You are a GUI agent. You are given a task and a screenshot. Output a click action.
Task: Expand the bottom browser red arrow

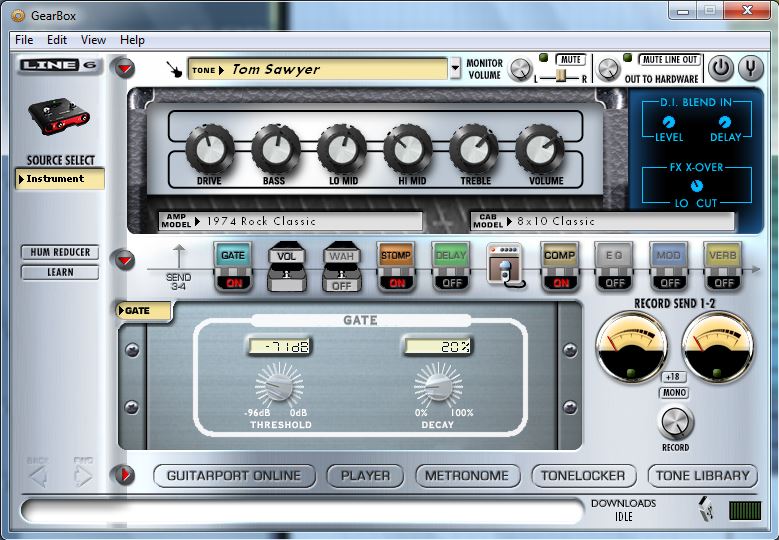tap(125, 475)
